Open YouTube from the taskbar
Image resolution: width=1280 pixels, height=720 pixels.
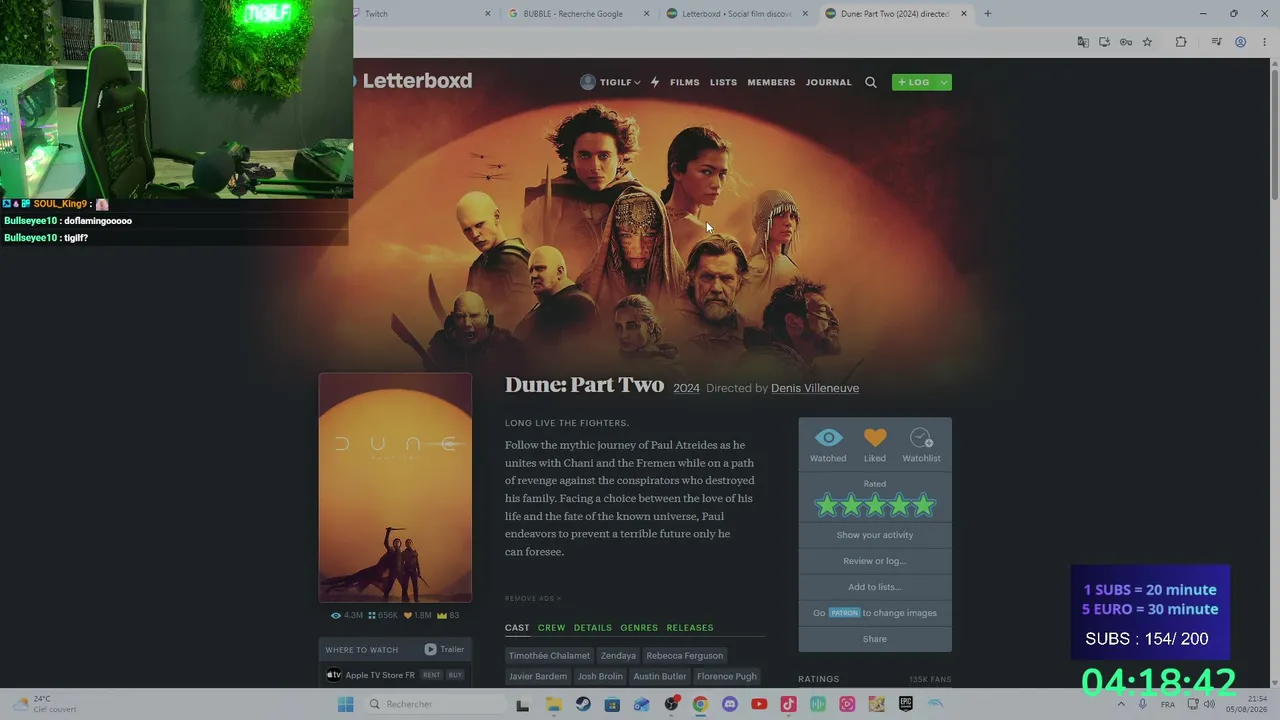[759, 704]
